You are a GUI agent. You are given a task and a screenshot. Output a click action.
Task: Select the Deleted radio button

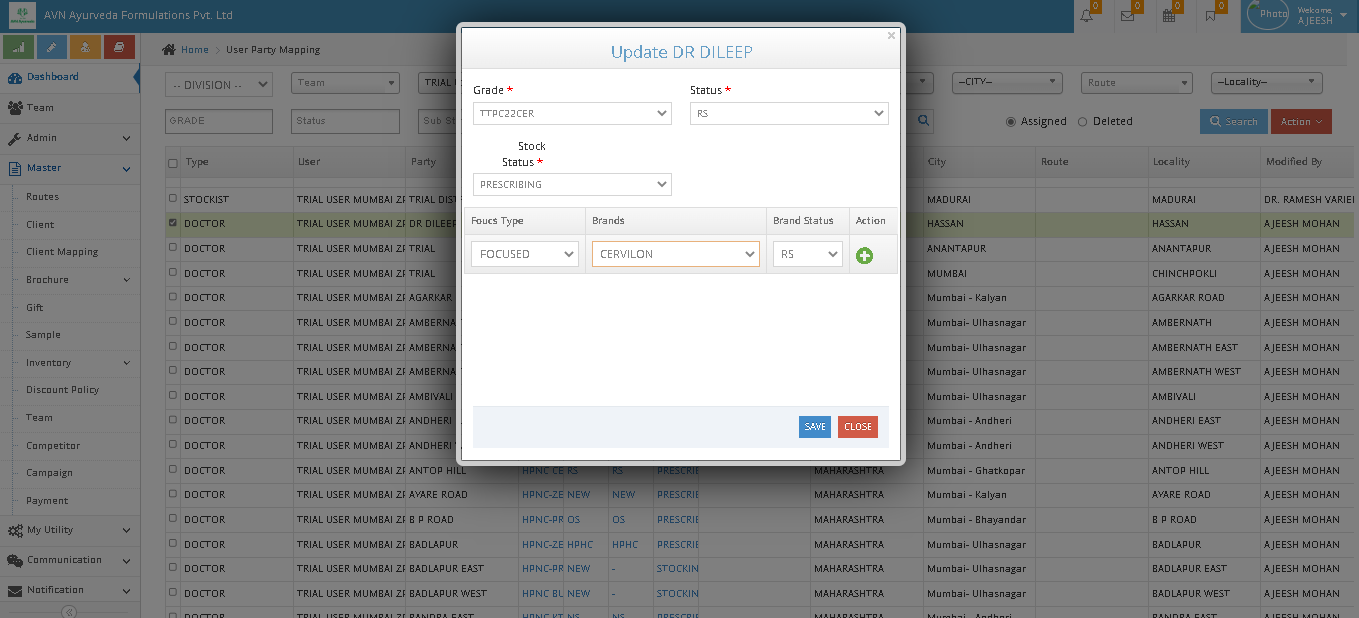click(x=1082, y=122)
